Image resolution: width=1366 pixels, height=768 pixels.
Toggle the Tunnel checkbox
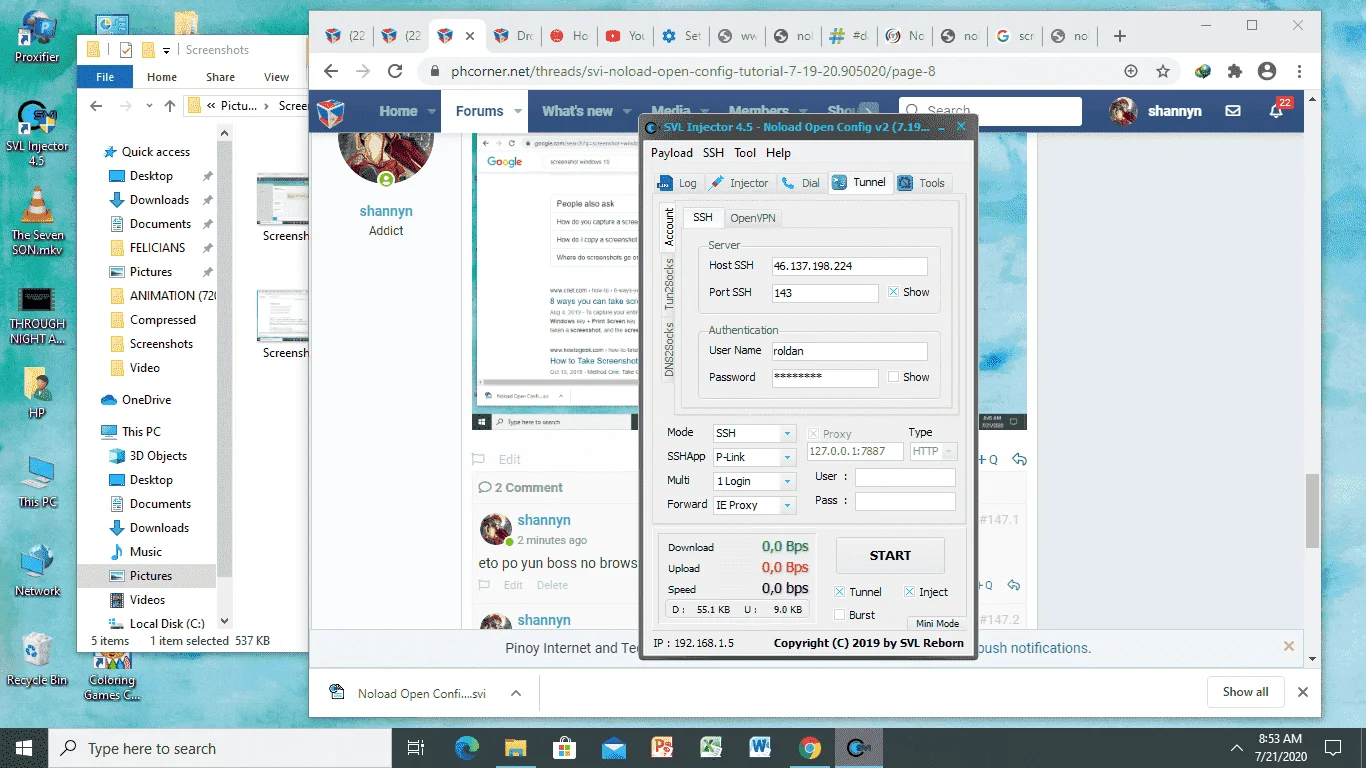(x=840, y=592)
